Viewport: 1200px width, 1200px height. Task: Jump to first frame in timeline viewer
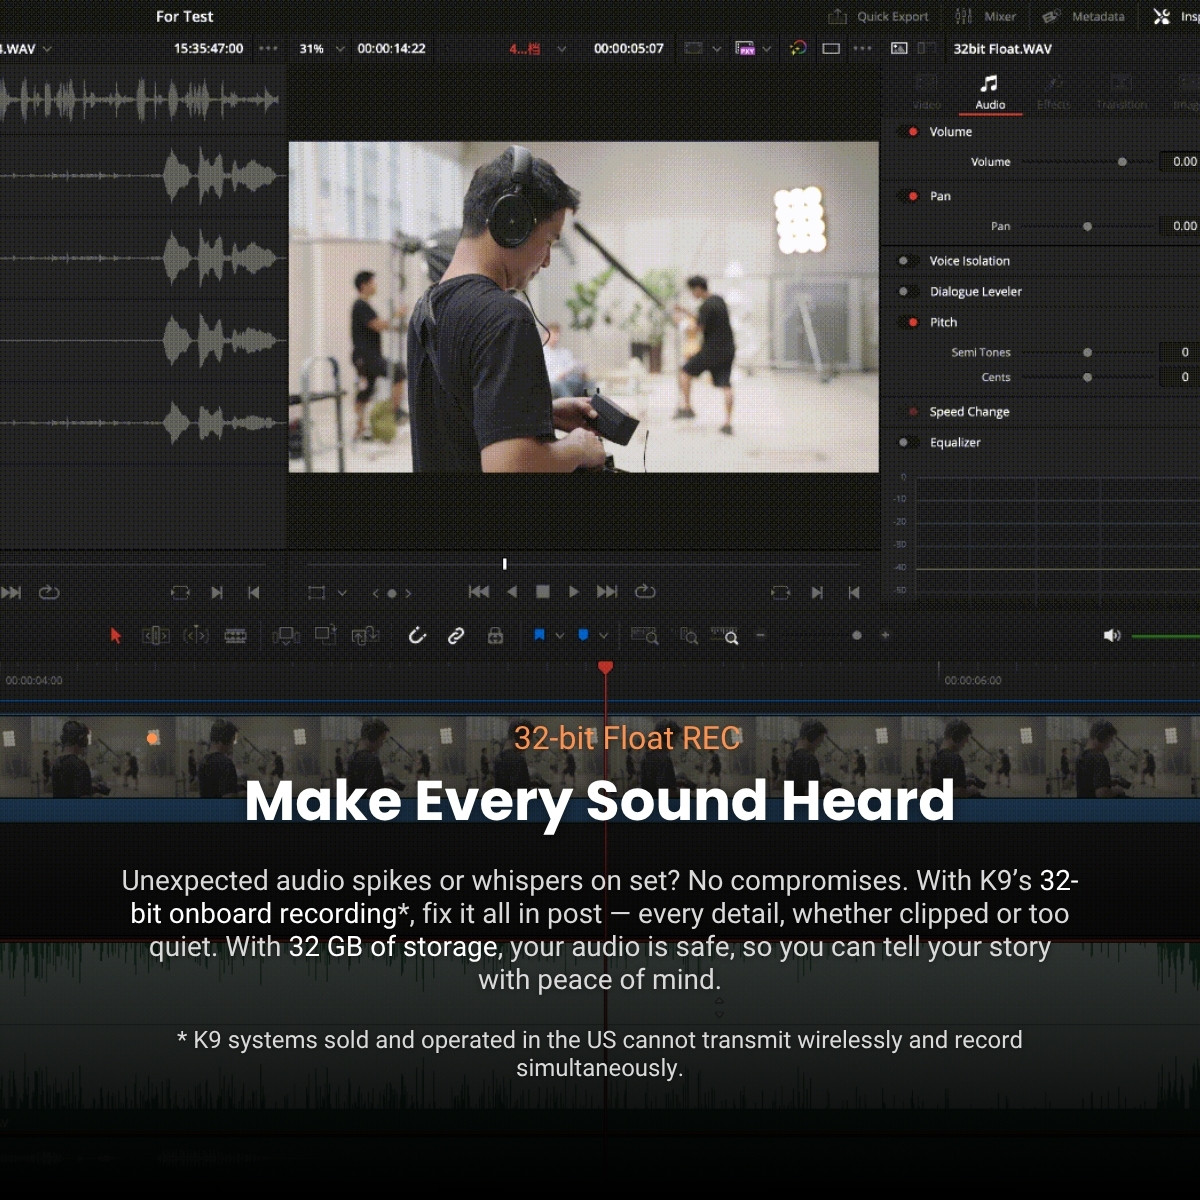click(x=479, y=592)
